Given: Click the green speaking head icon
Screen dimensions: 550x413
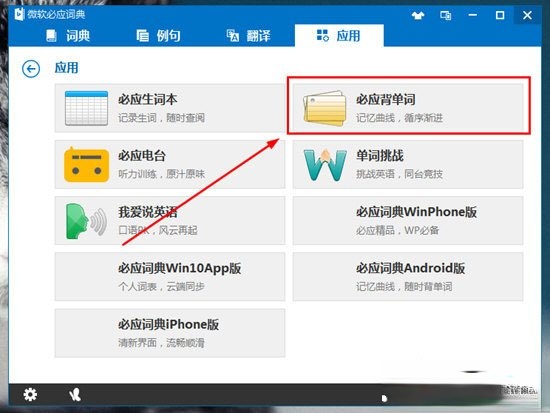Looking at the screenshot, I should [86, 221].
